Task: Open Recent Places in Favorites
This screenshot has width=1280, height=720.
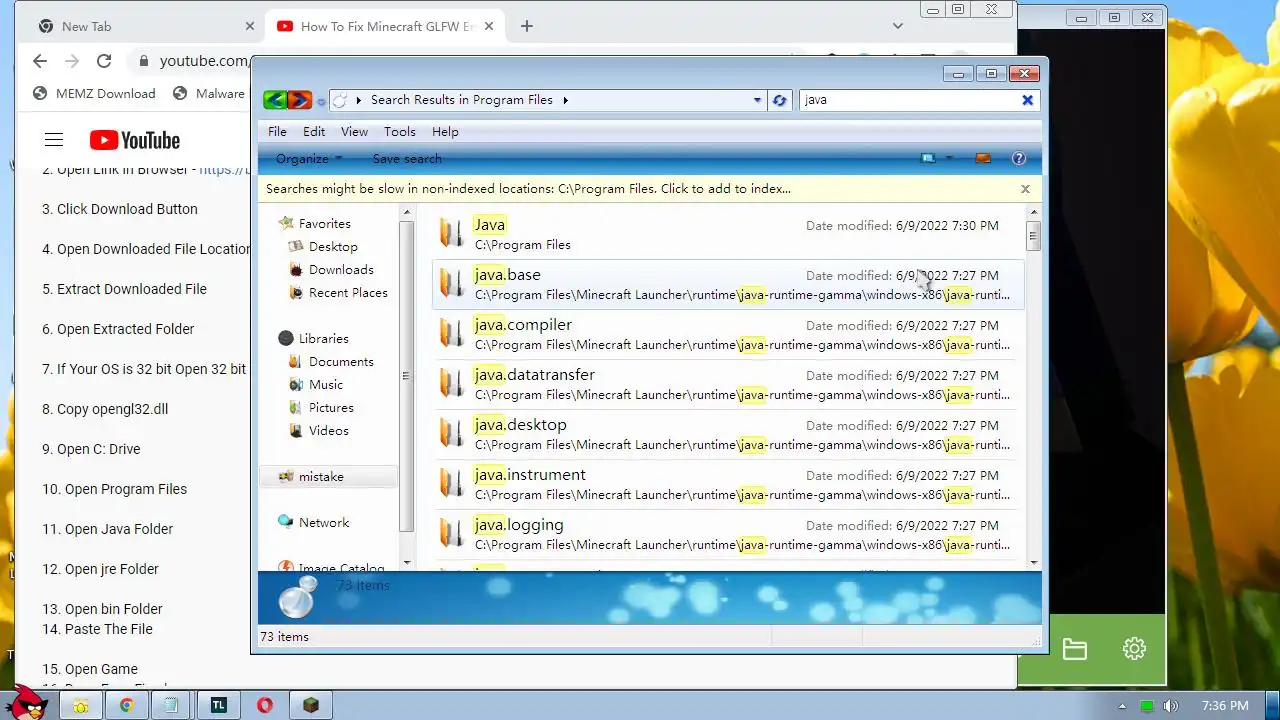Action: pos(348,293)
